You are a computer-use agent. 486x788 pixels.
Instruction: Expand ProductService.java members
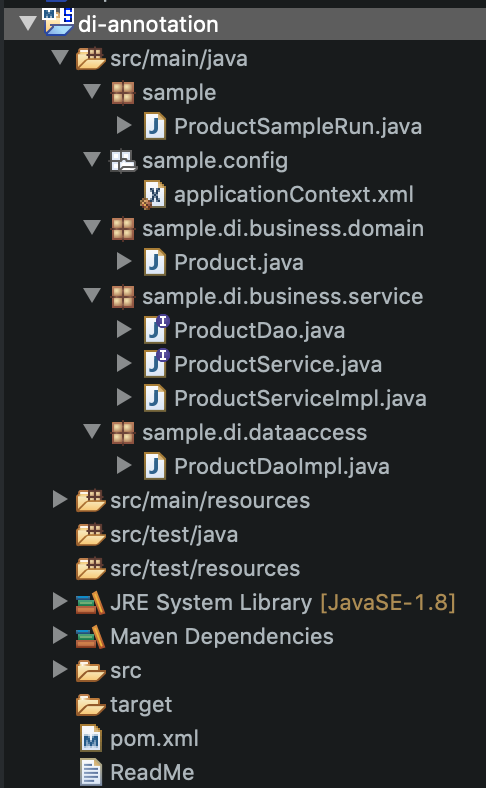124,363
